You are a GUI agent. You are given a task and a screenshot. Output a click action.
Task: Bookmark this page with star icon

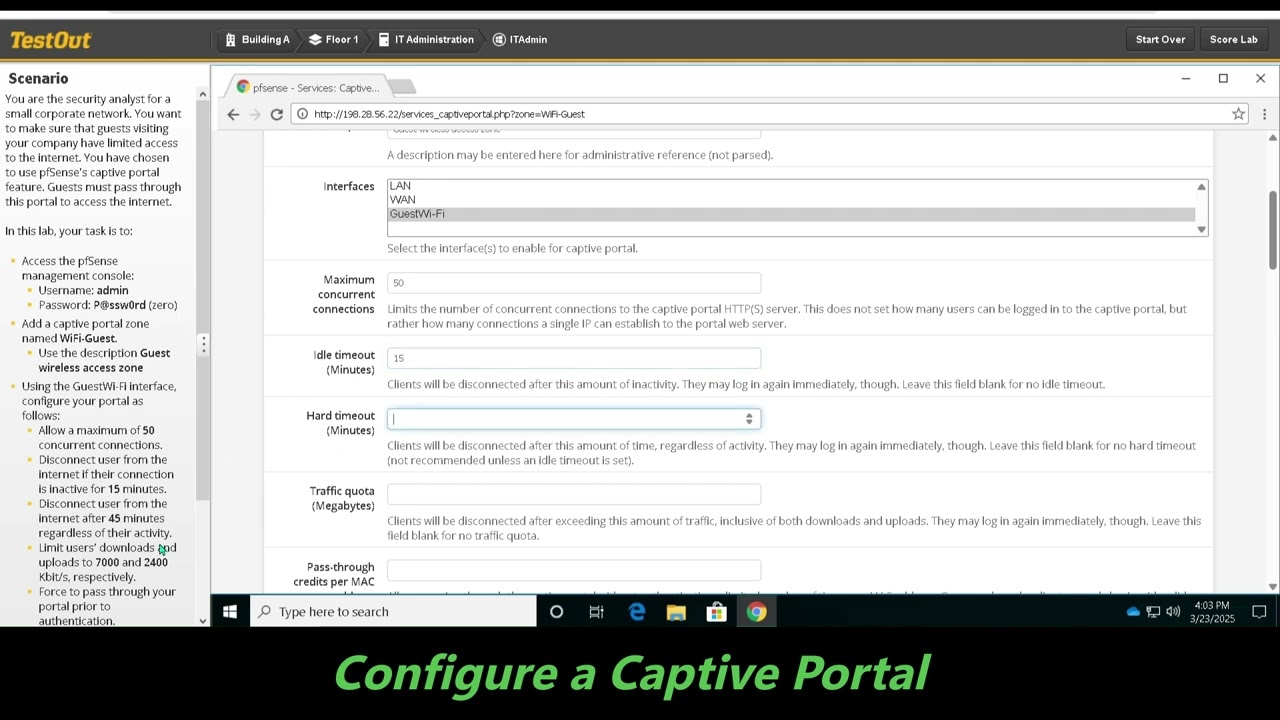point(1238,114)
